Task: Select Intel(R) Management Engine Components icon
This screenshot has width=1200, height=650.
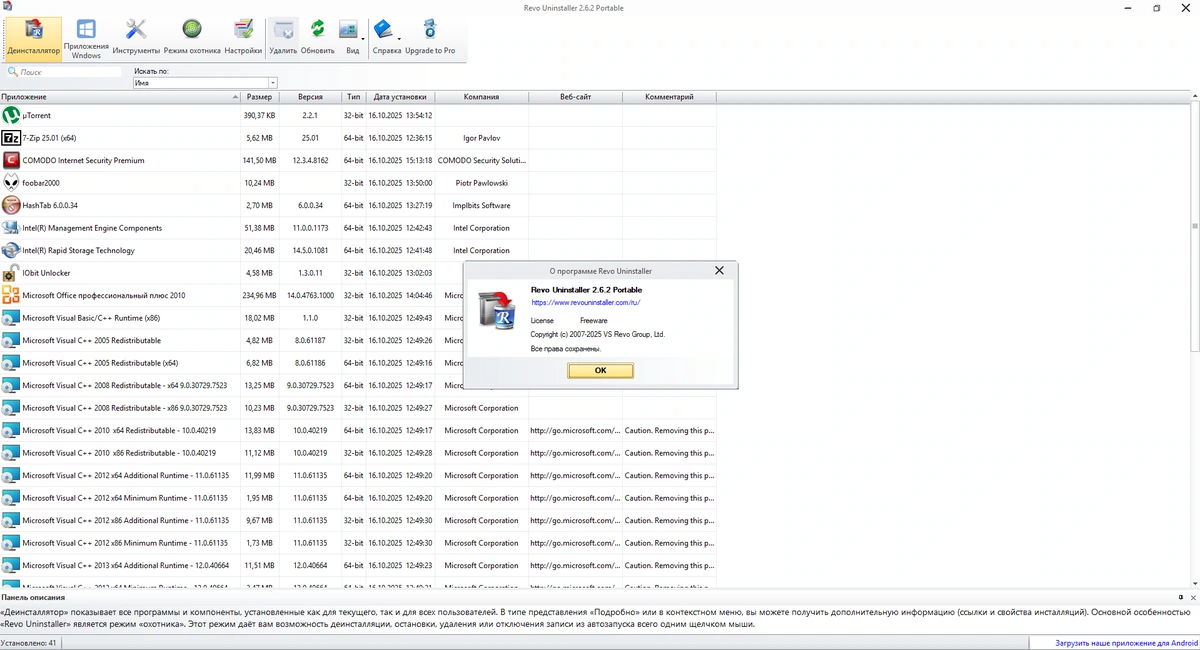Action: [11, 228]
